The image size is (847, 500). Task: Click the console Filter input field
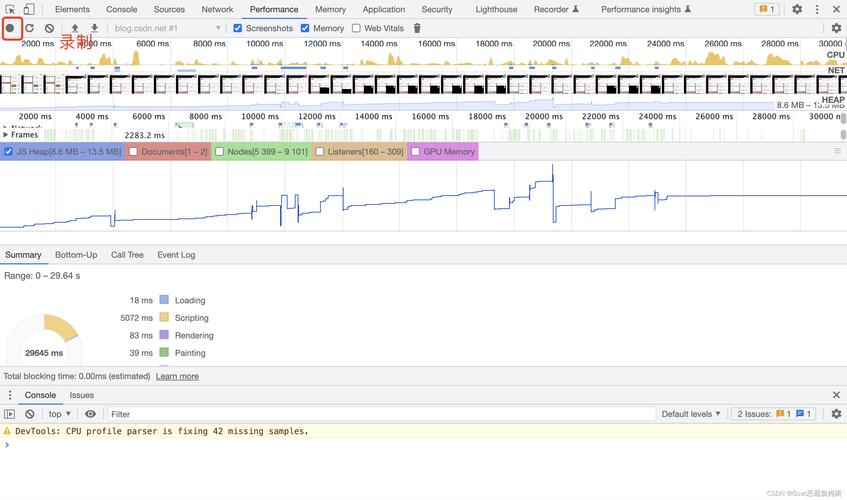(x=380, y=414)
